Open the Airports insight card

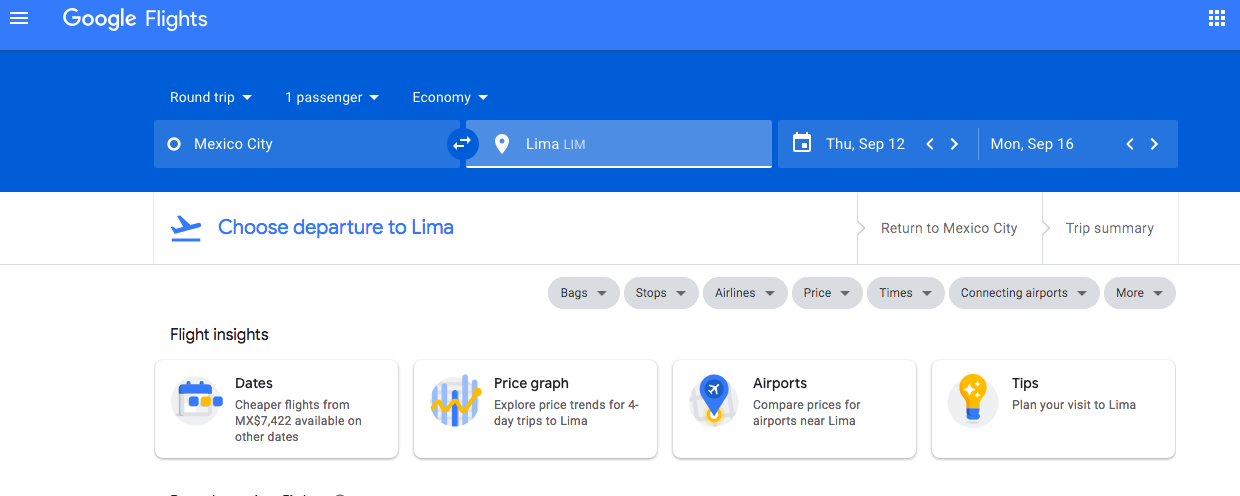(x=794, y=409)
